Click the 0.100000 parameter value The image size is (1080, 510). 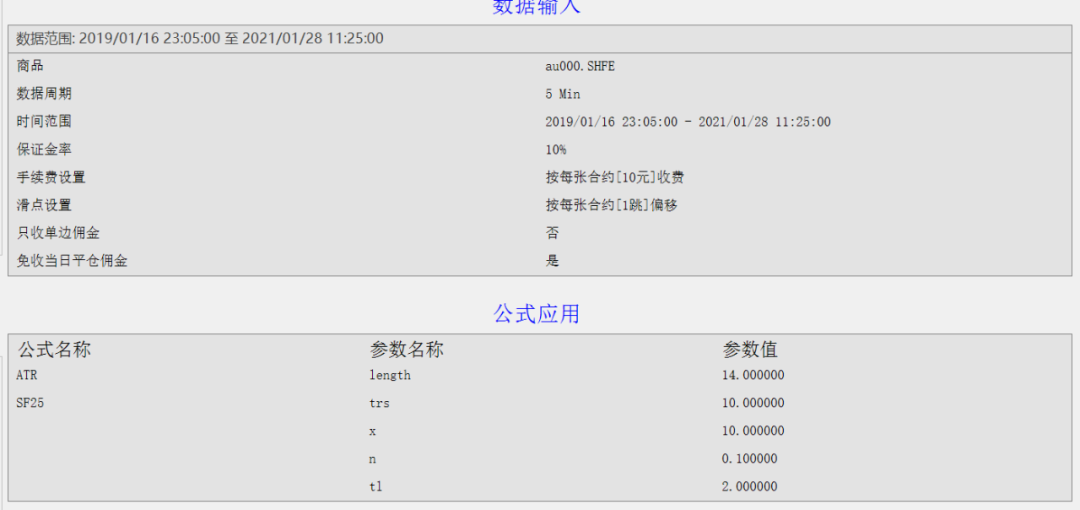750,459
